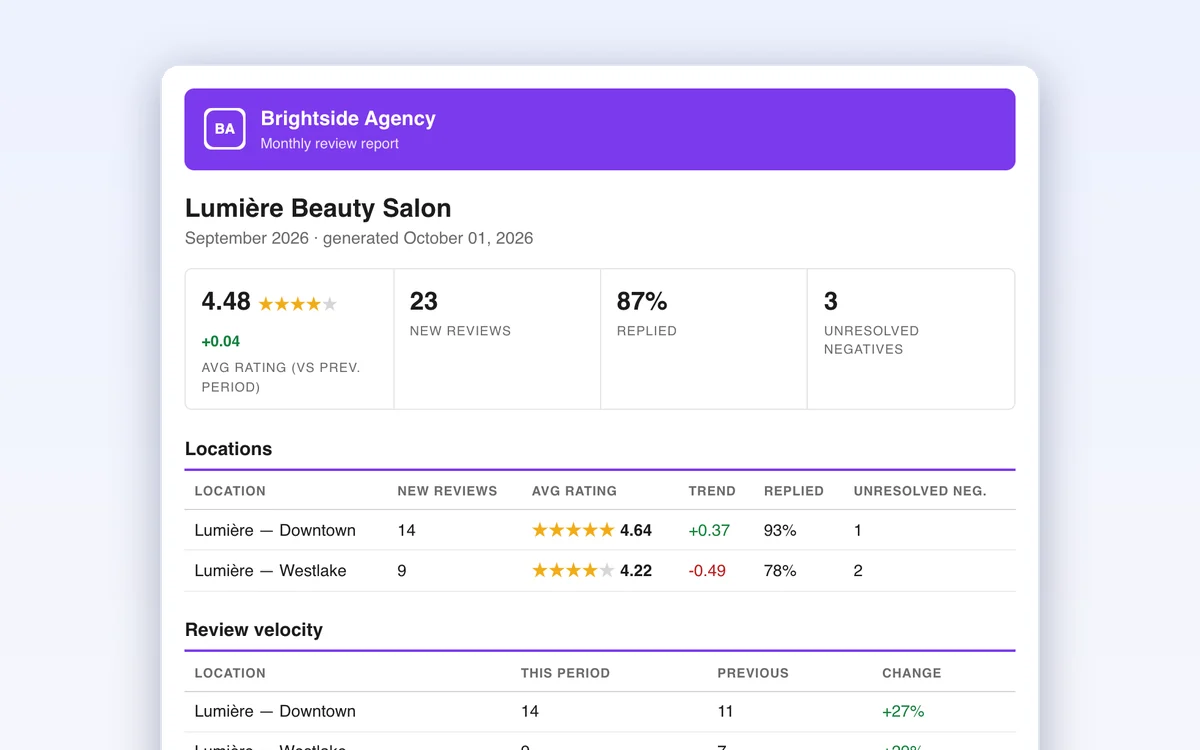Click the 11 previous period cell
The image size is (1200, 750).
(x=725, y=711)
